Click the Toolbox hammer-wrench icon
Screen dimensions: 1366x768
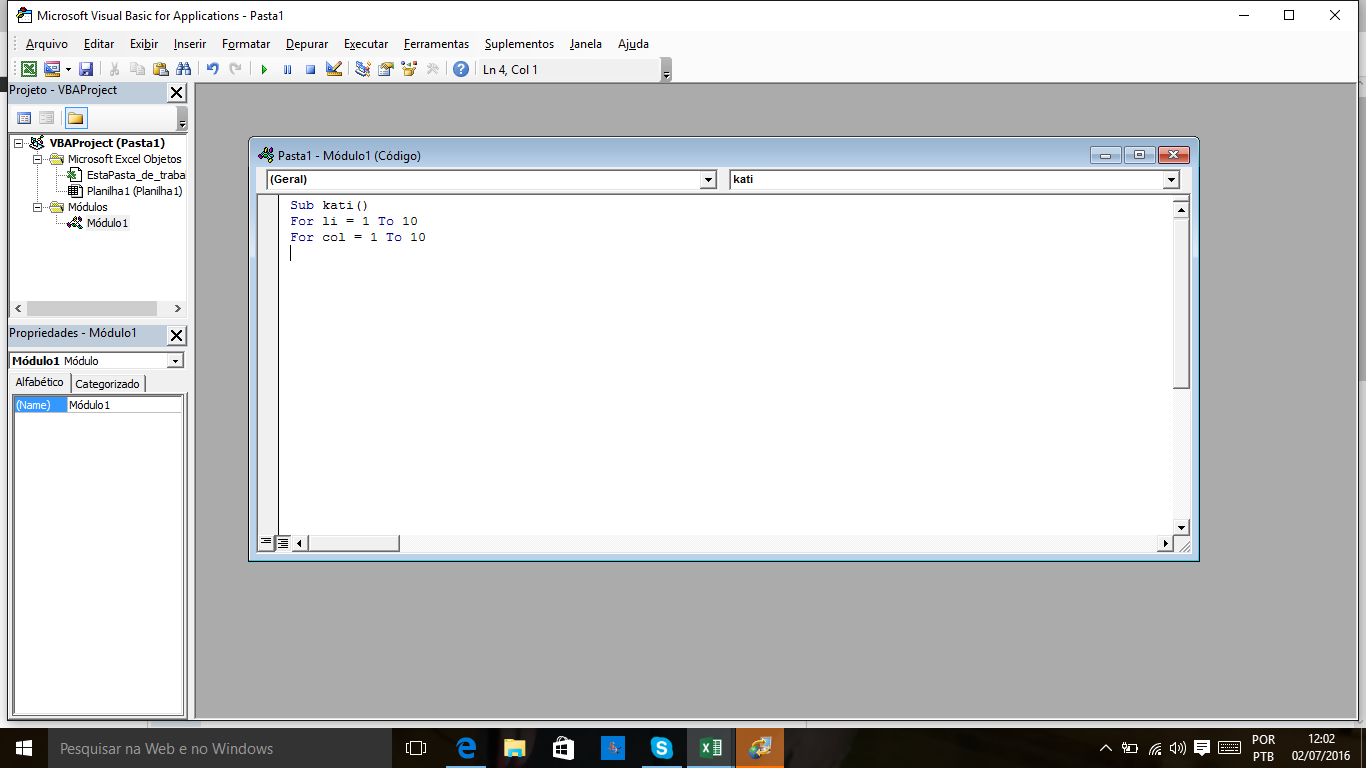point(432,69)
